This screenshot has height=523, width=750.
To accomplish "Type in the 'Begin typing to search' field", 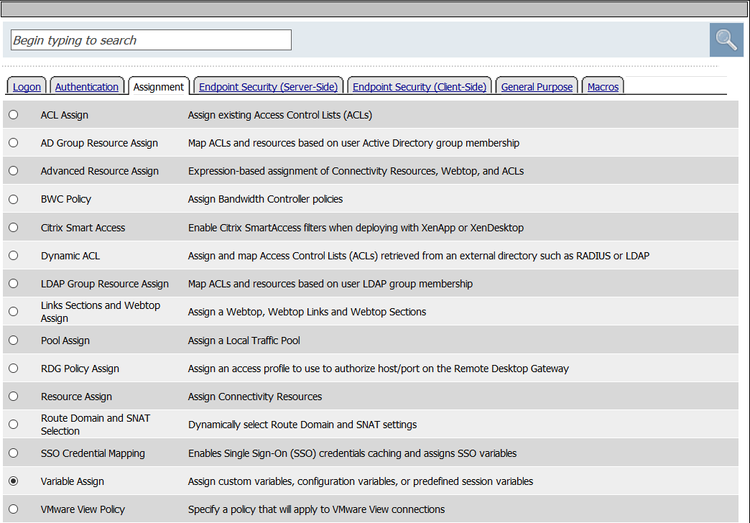I will pos(151,40).
